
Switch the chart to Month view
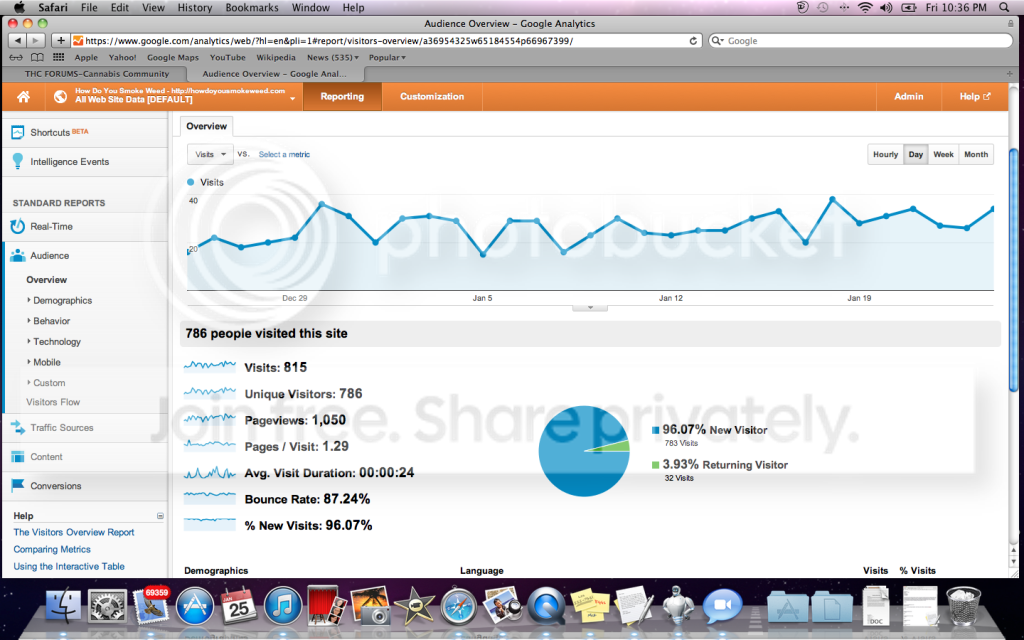click(976, 154)
